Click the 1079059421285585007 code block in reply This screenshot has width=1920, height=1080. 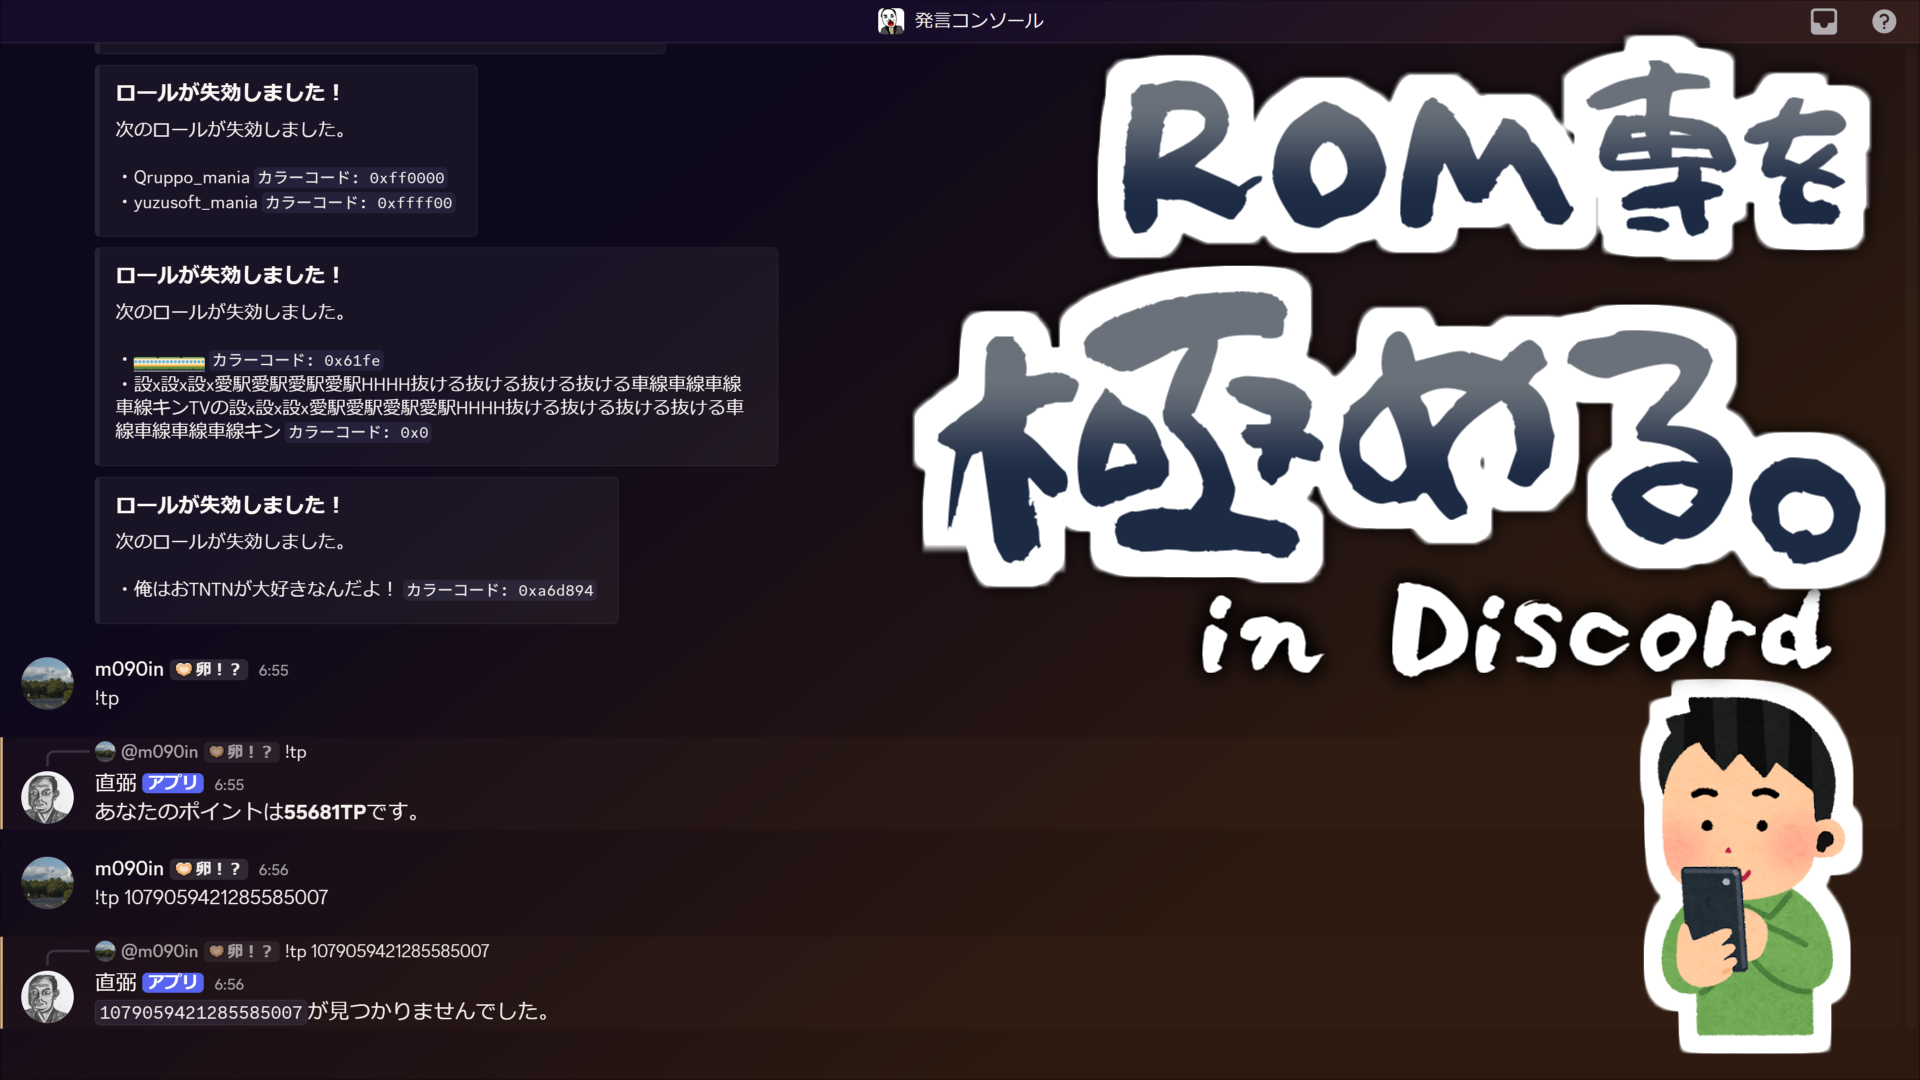point(200,1013)
